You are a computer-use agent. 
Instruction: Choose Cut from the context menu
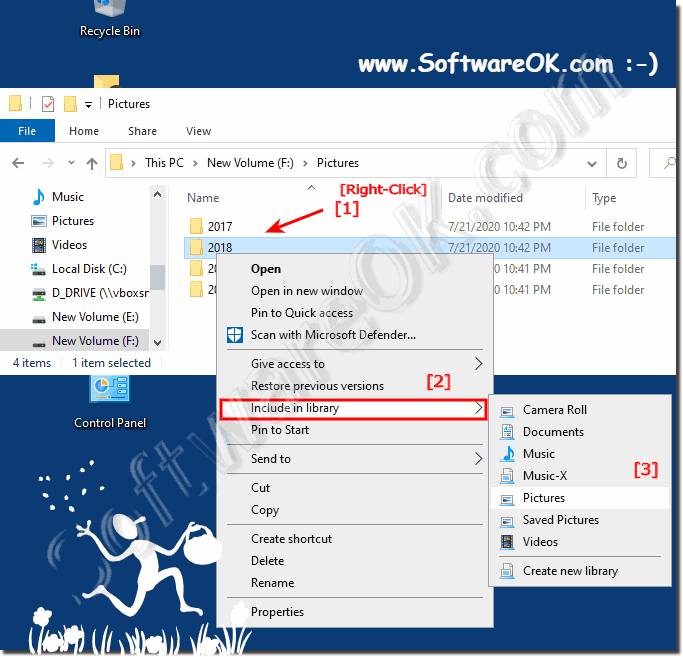click(355, 488)
